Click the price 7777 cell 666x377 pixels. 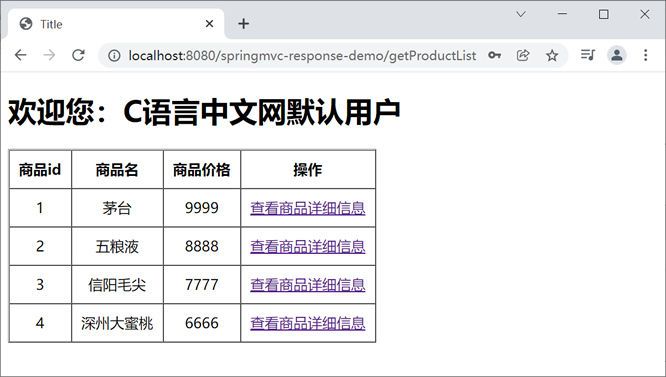click(202, 284)
